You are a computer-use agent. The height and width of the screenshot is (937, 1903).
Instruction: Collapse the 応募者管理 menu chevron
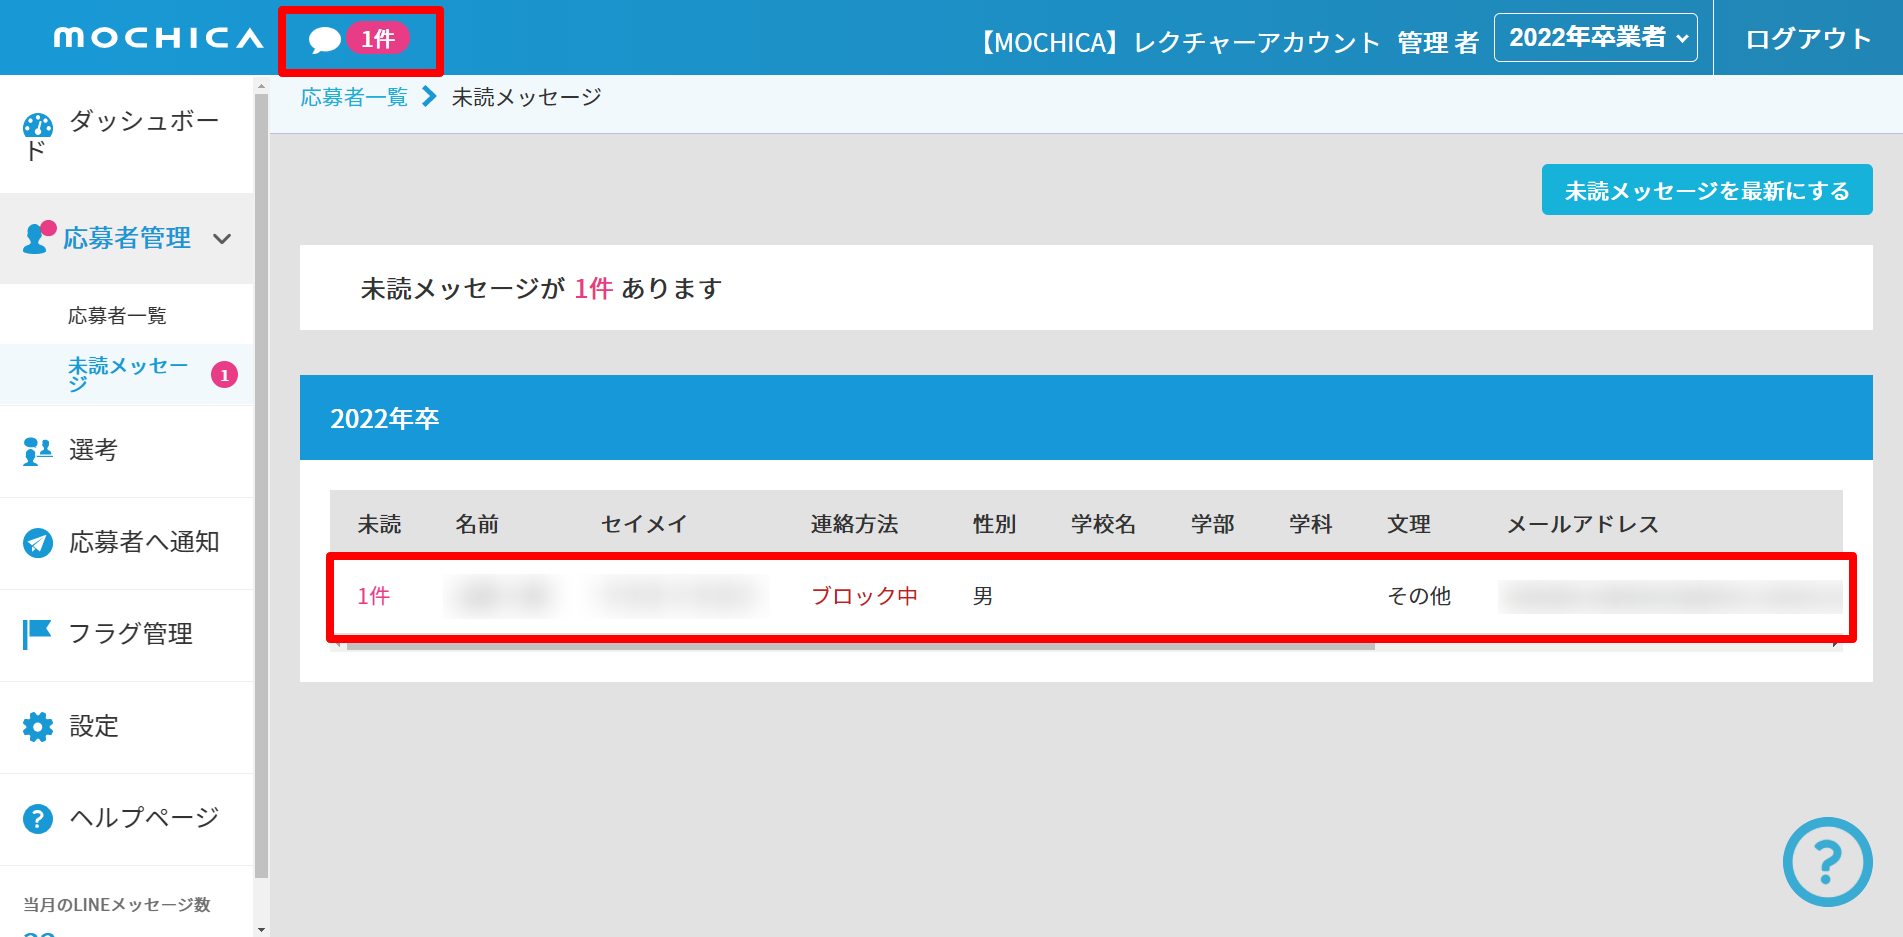tap(222, 239)
